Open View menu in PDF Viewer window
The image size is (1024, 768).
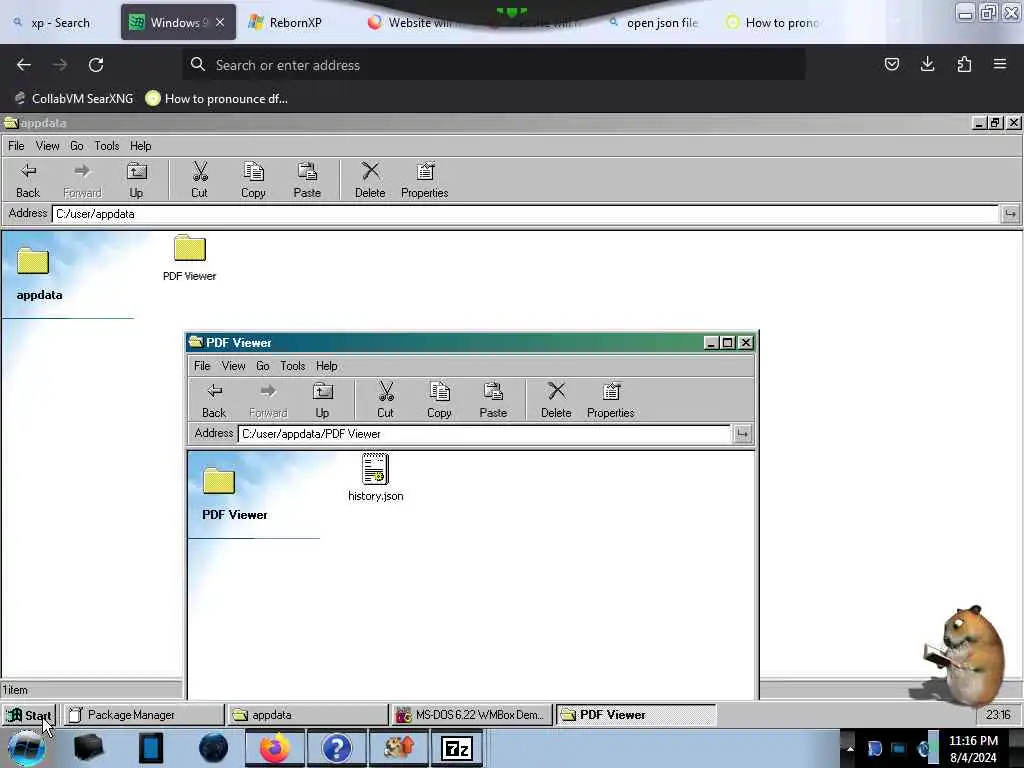point(233,366)
